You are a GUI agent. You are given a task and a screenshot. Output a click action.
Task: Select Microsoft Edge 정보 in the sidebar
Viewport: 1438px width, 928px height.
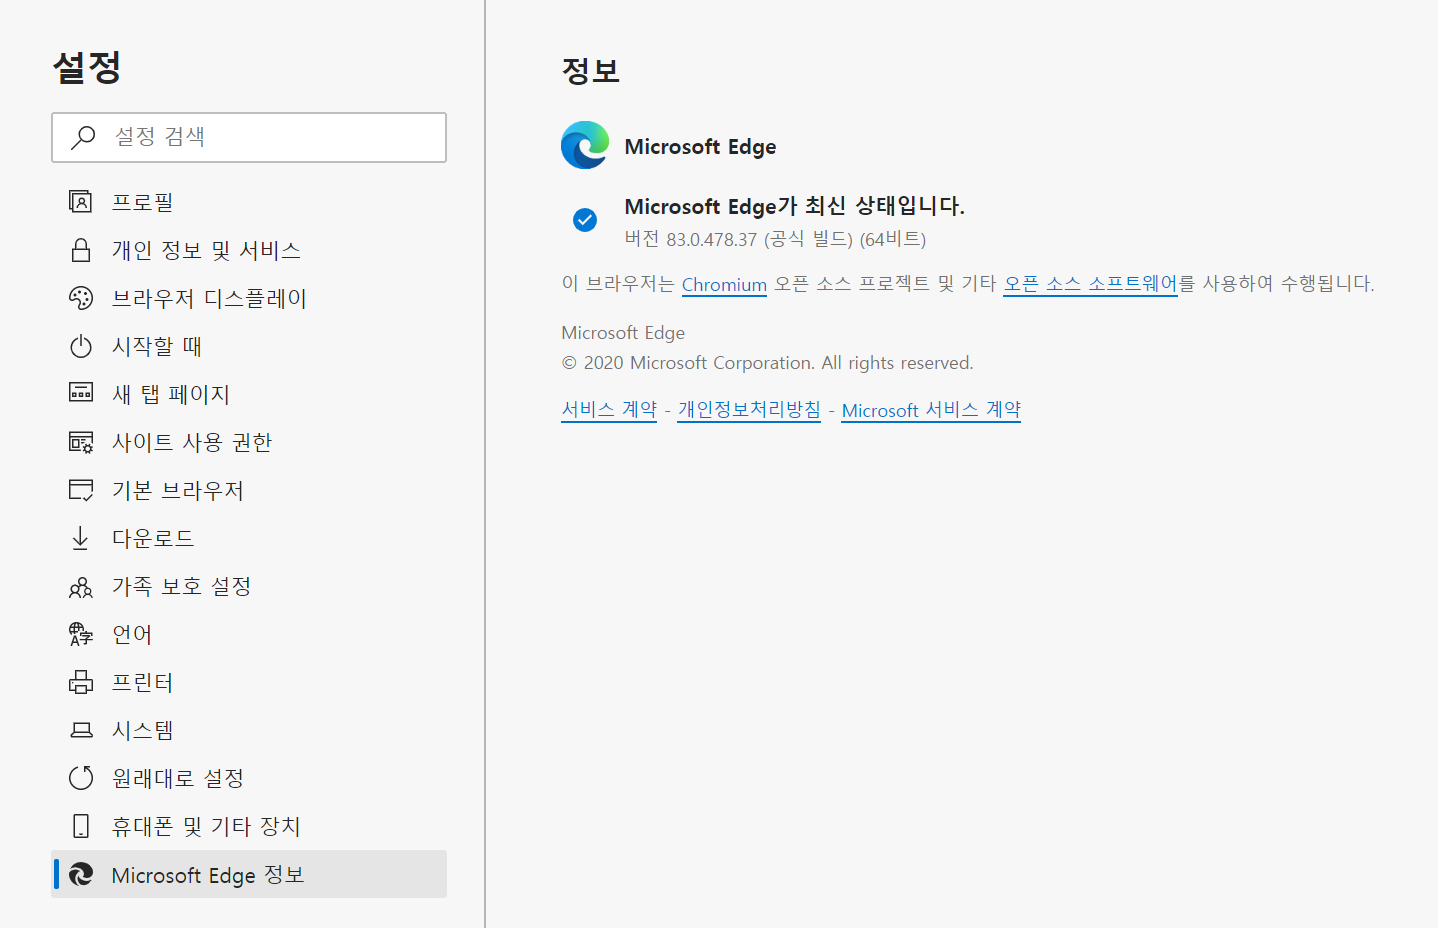(208, 875)
